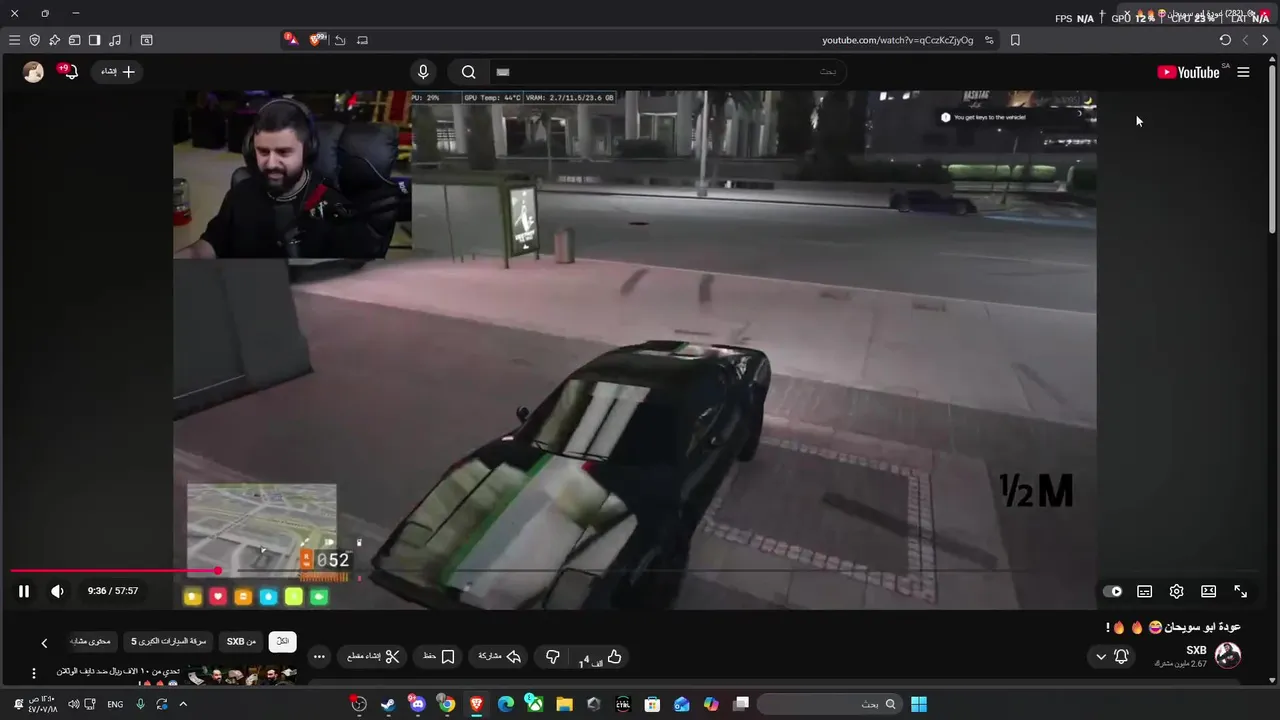The height and width of the screenshot is (720, 1280).
Task: Pause the video playback
Action: point(24,591)
